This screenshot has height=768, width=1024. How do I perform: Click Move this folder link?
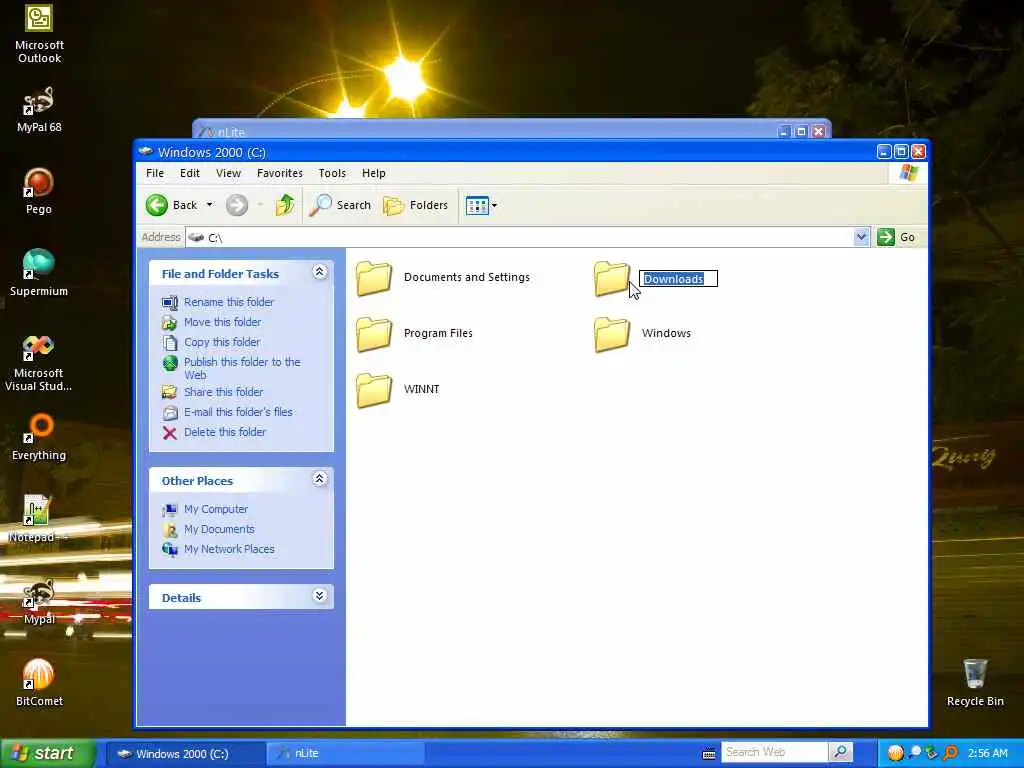point(222,322)
